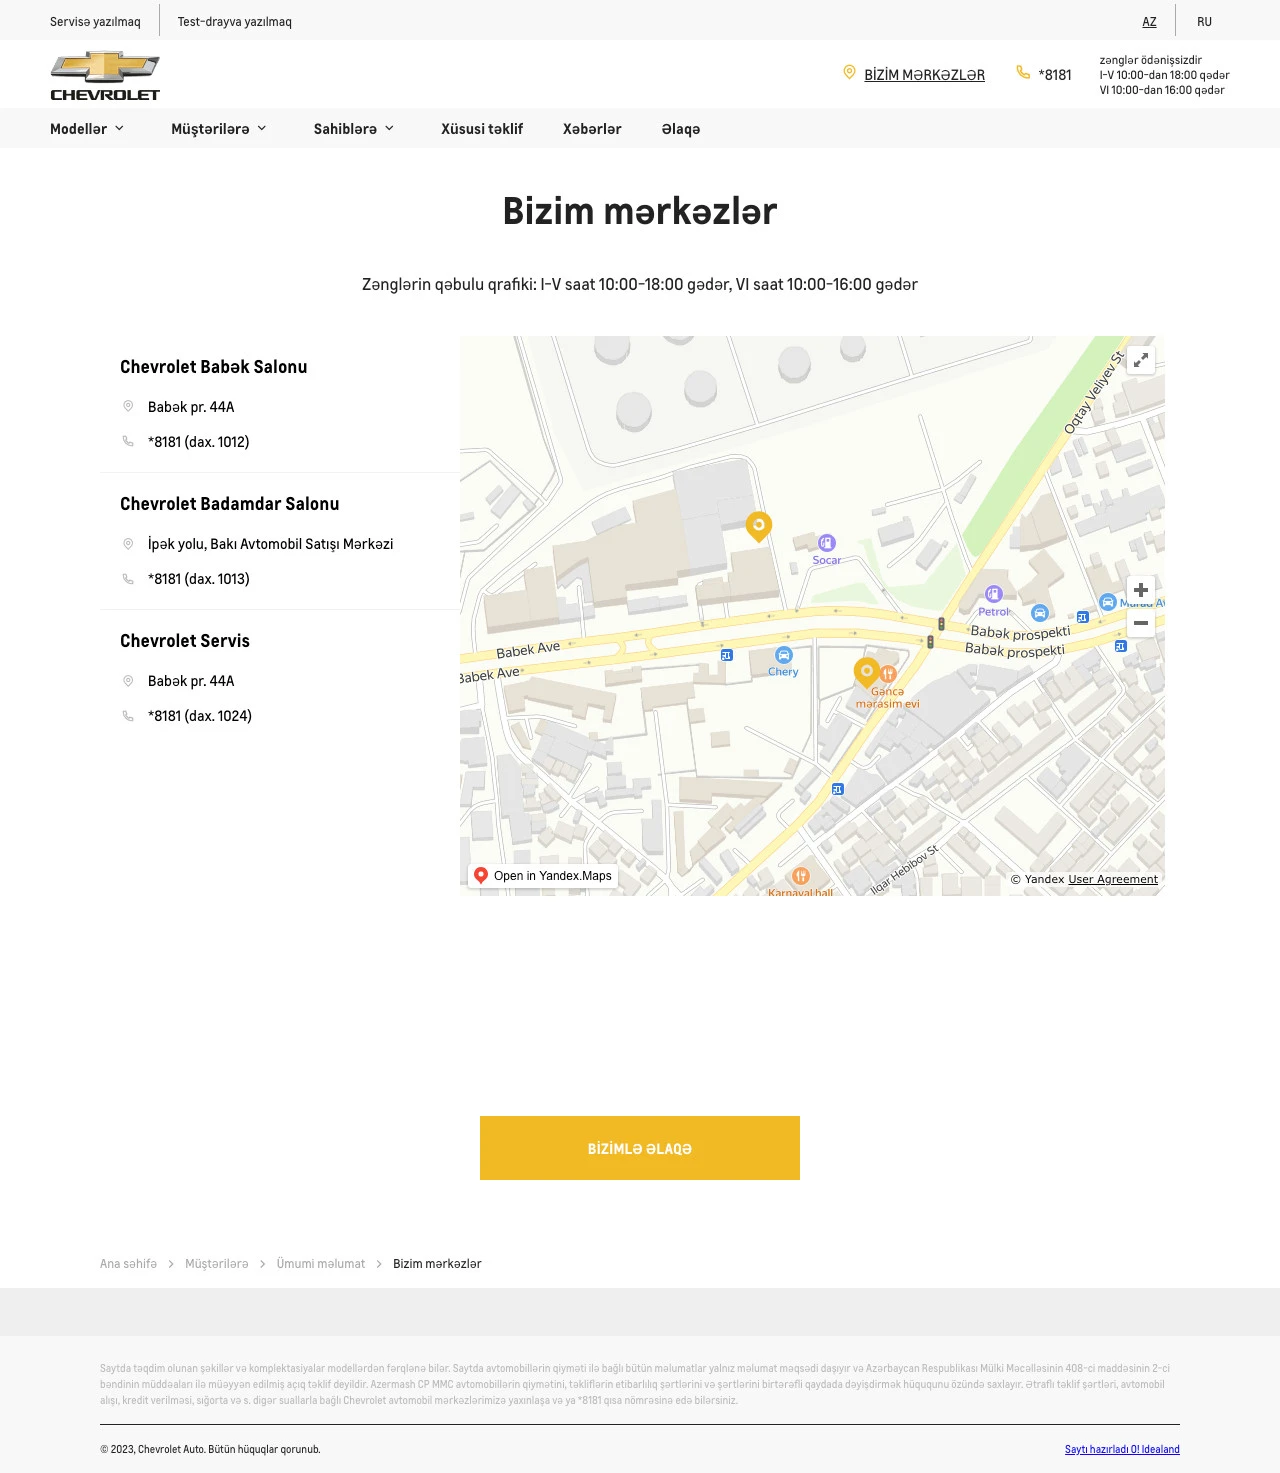Click the *8181 phone number in header
Image resolution: width=1280 pixels, height=1473 pixels.
(1055, 75)
